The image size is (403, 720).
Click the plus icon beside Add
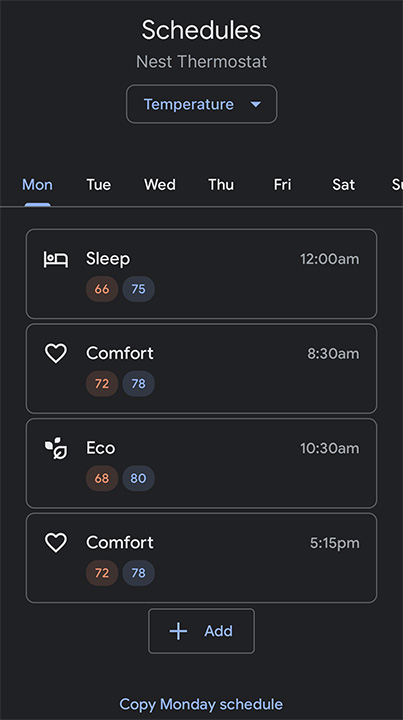tap(178, 631)
